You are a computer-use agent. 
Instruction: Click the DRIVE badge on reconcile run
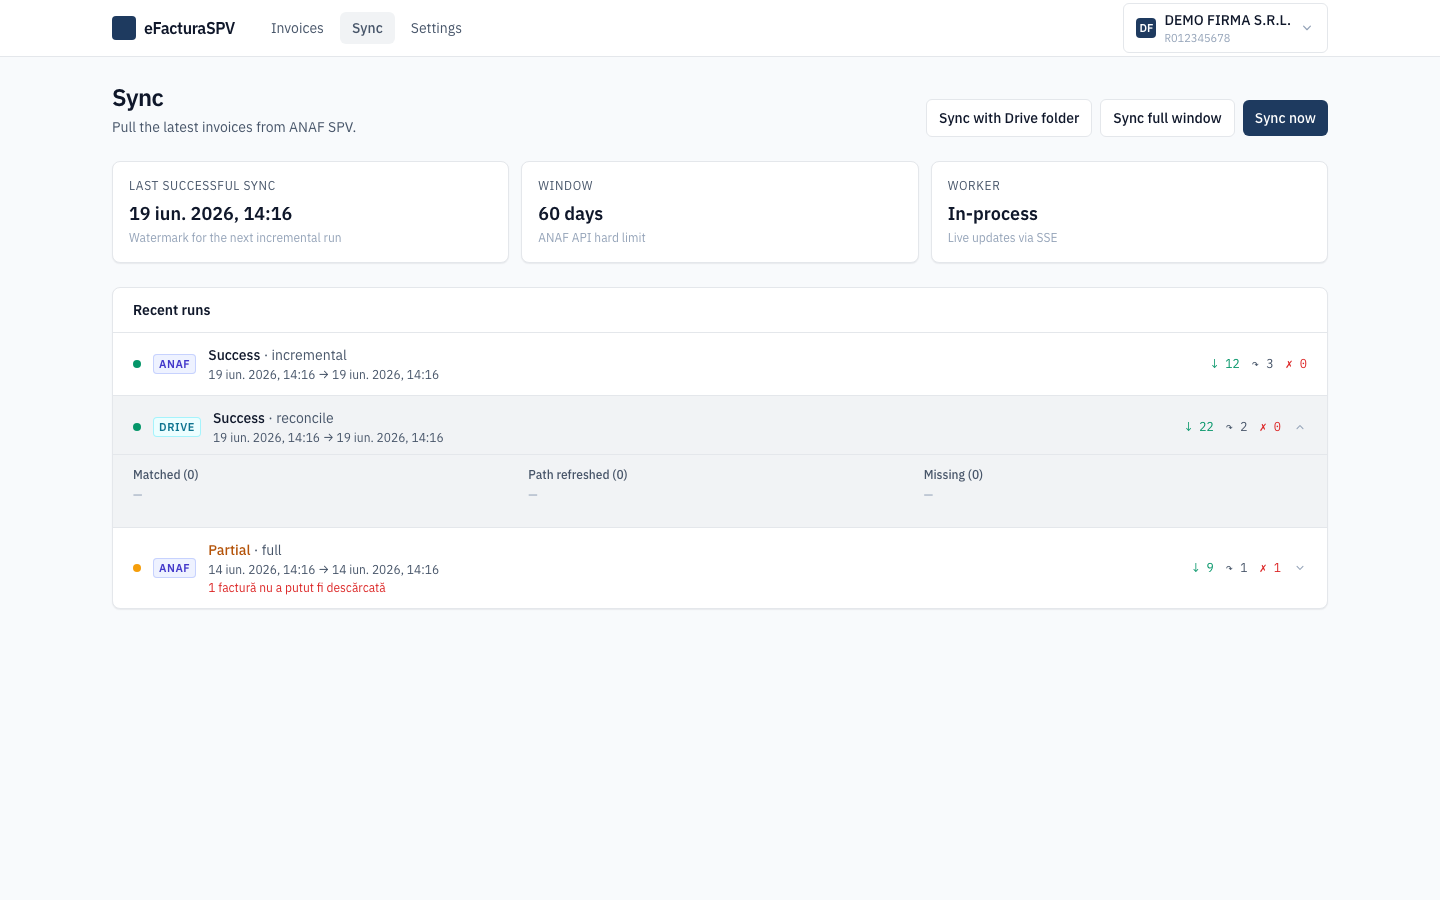[177, 427]
